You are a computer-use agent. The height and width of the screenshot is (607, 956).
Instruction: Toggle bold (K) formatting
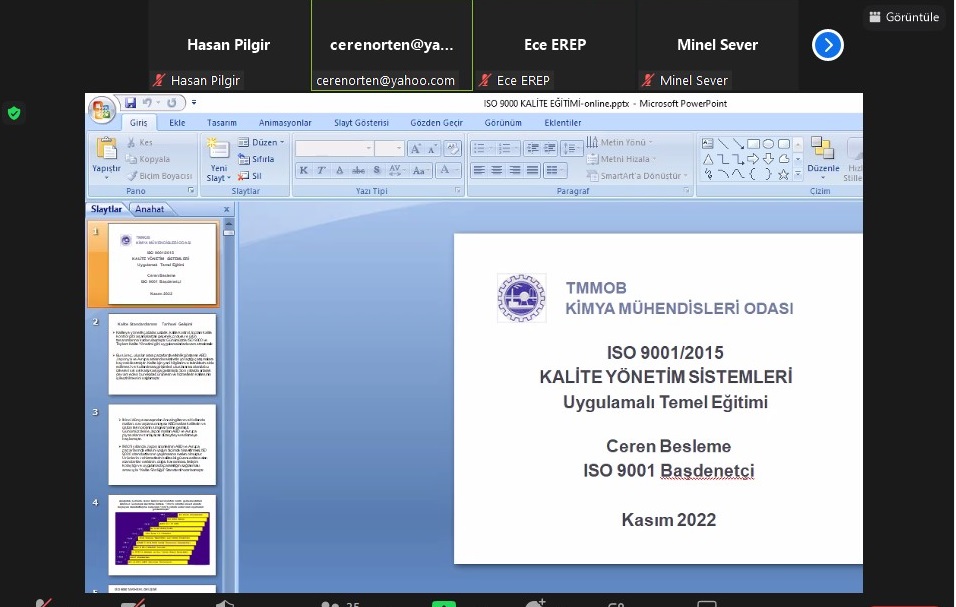[304, 171]
